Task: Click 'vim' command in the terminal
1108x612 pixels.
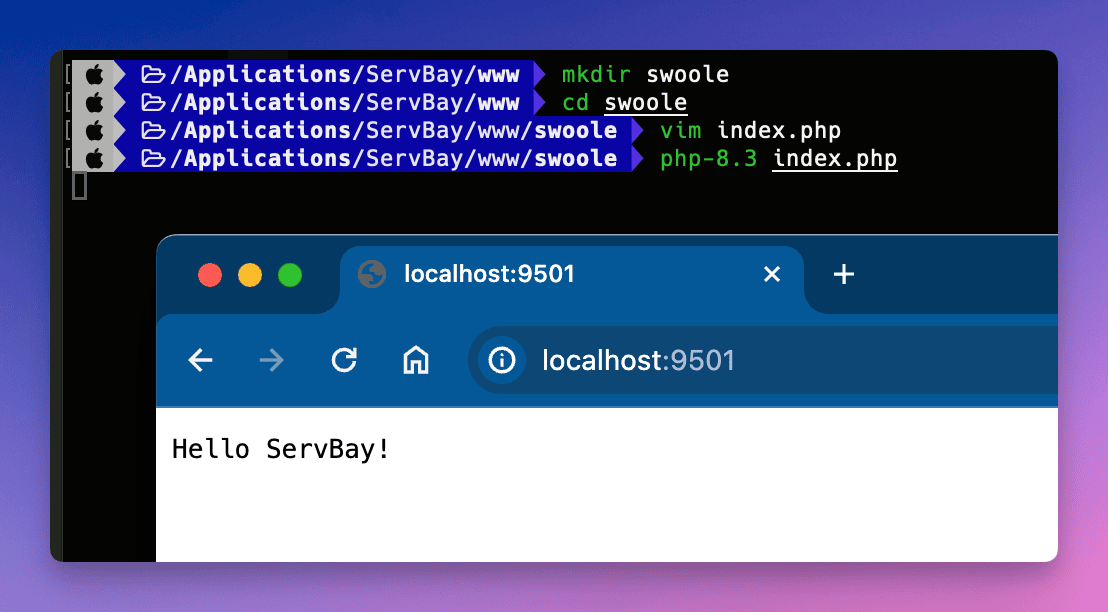Action: coord(680,131)
